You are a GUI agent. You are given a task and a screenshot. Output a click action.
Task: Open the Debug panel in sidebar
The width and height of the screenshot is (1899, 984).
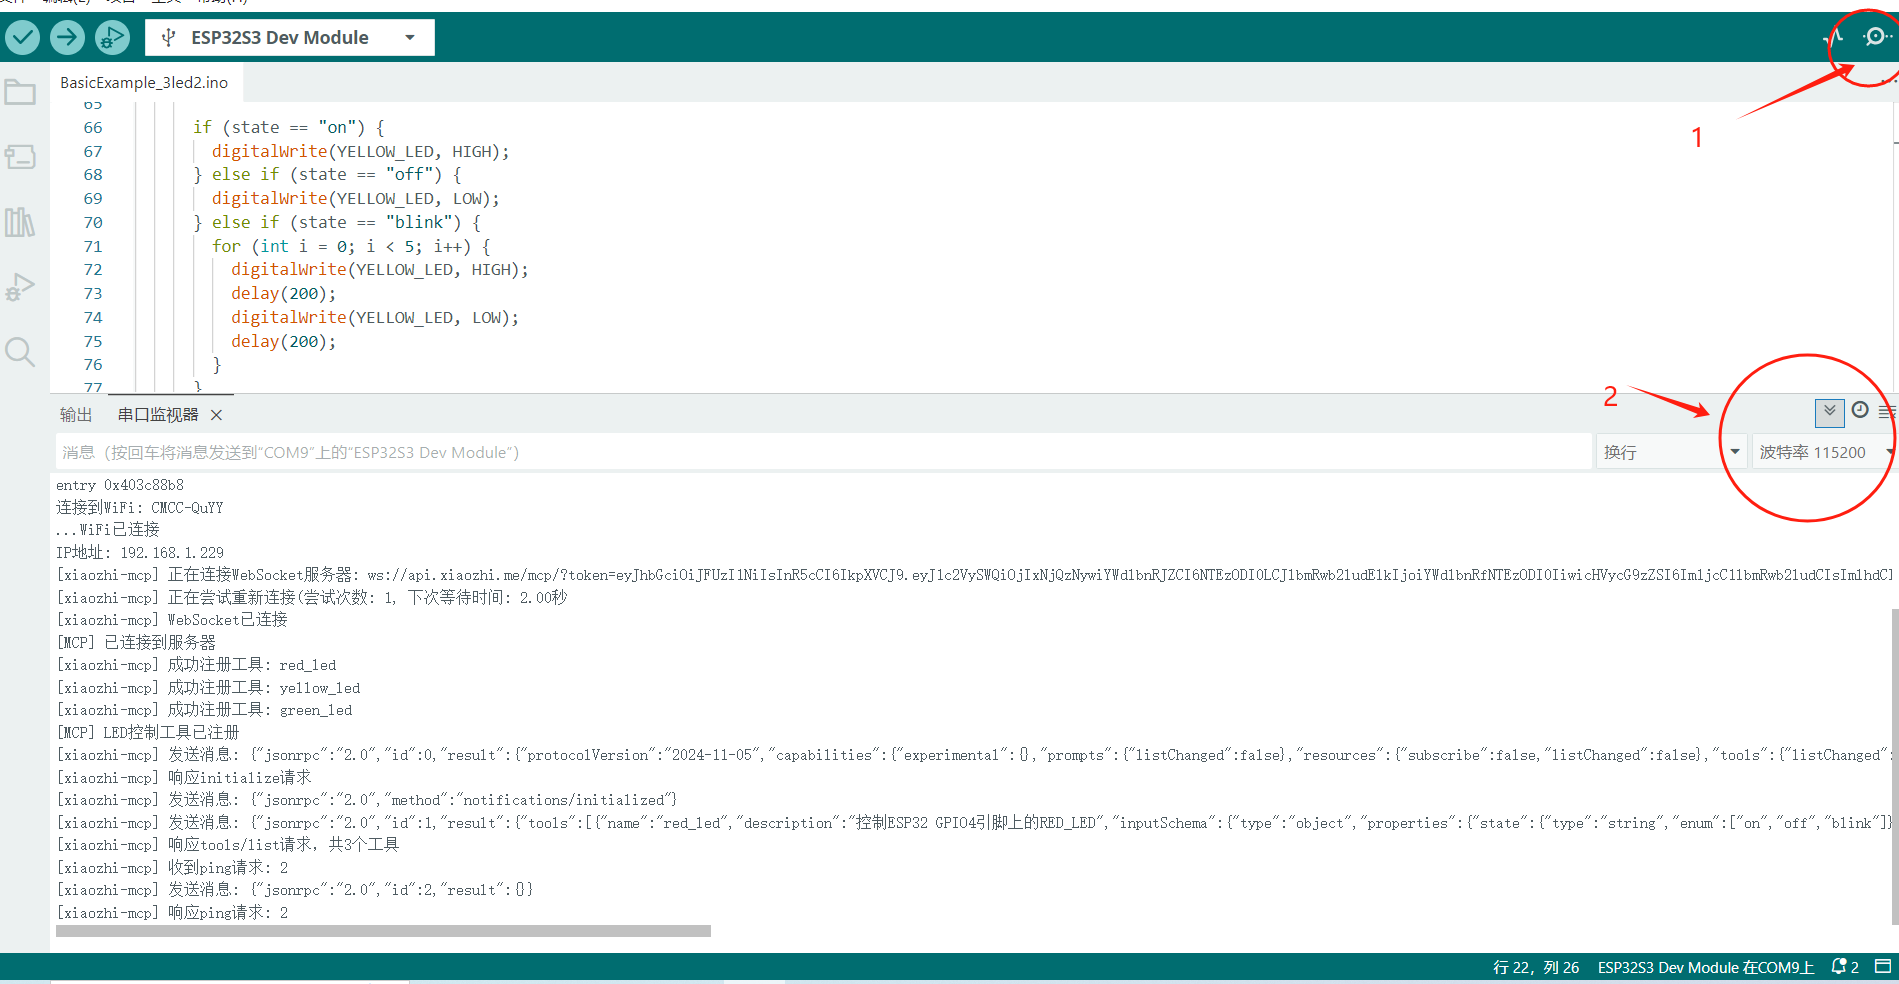20,287
